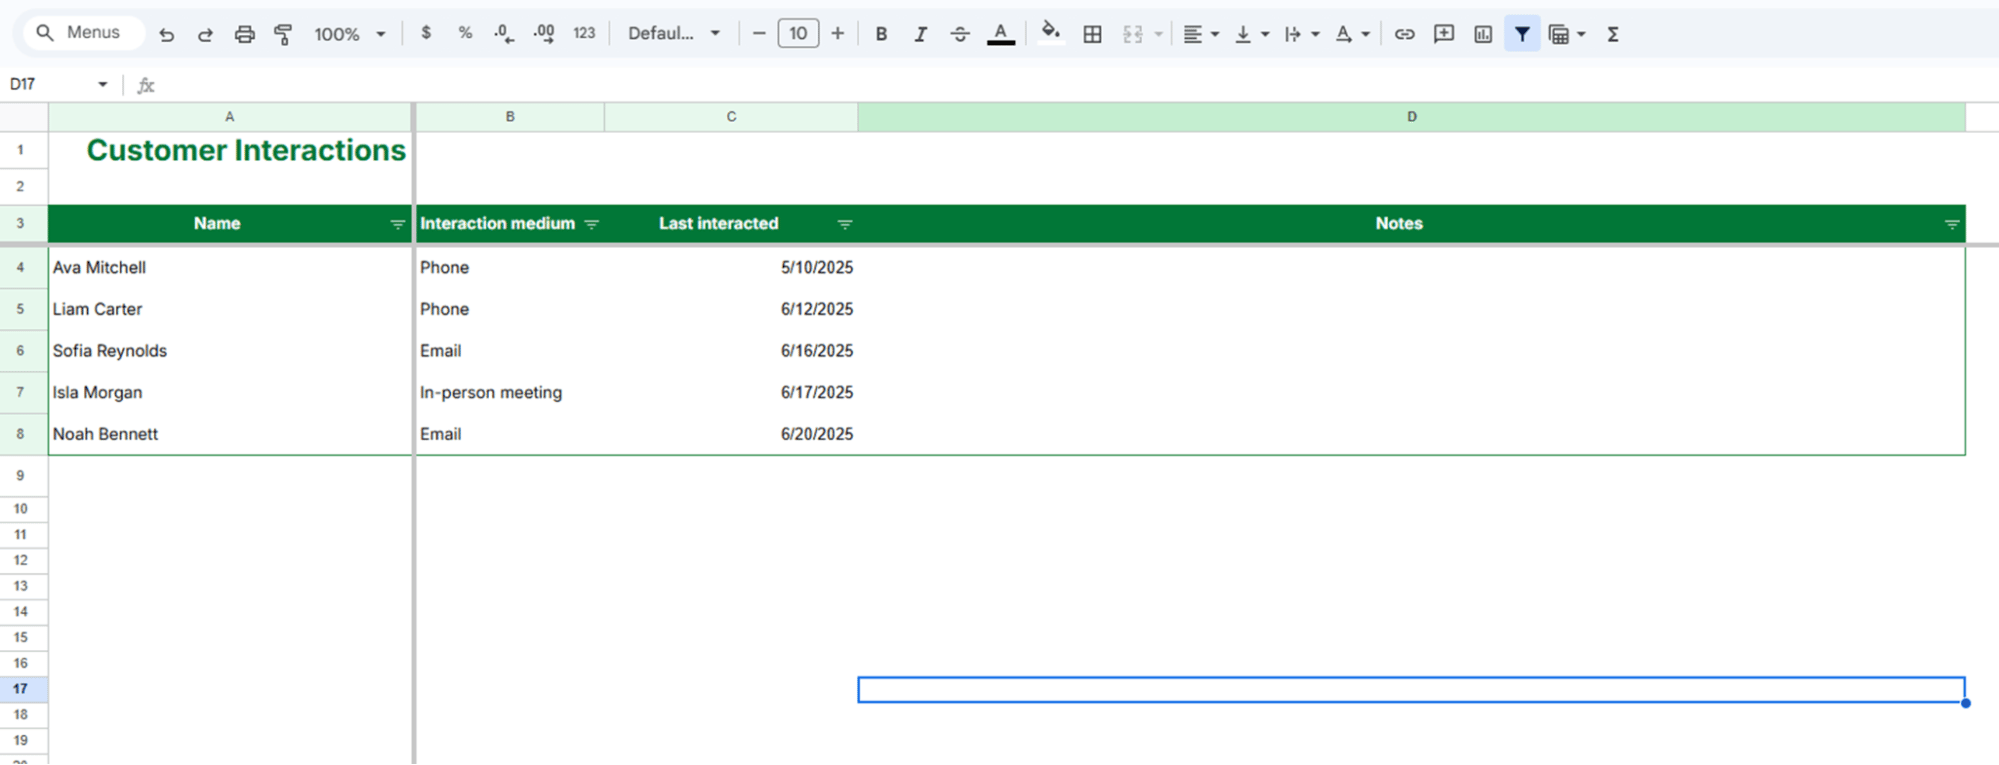Click the Filter views table icon

tap(1558, 34)
